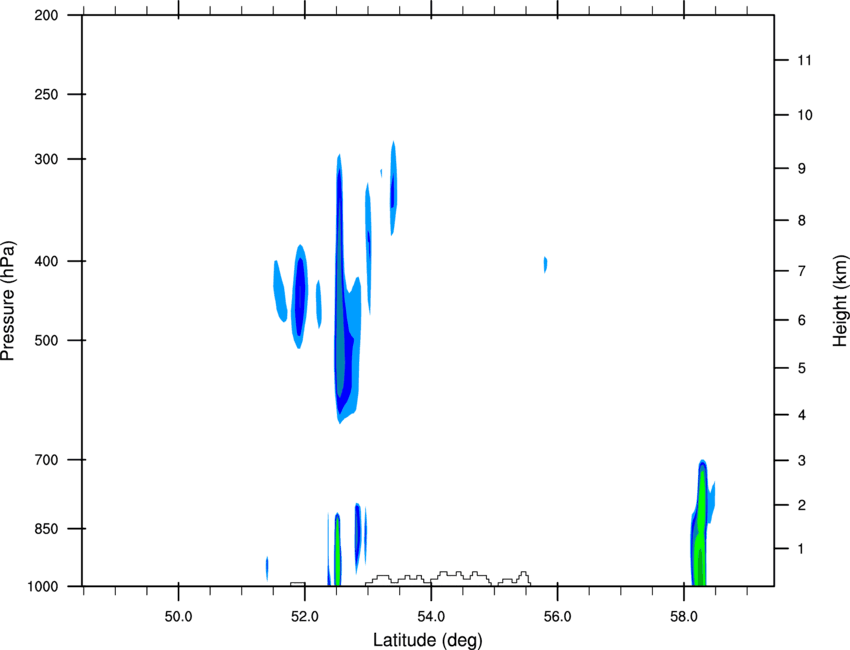Image resolution: width=850 pixels, height=650 pixels.
Task: Click the 58.0 latitude tick label
Action: click(x=684, y=617)
